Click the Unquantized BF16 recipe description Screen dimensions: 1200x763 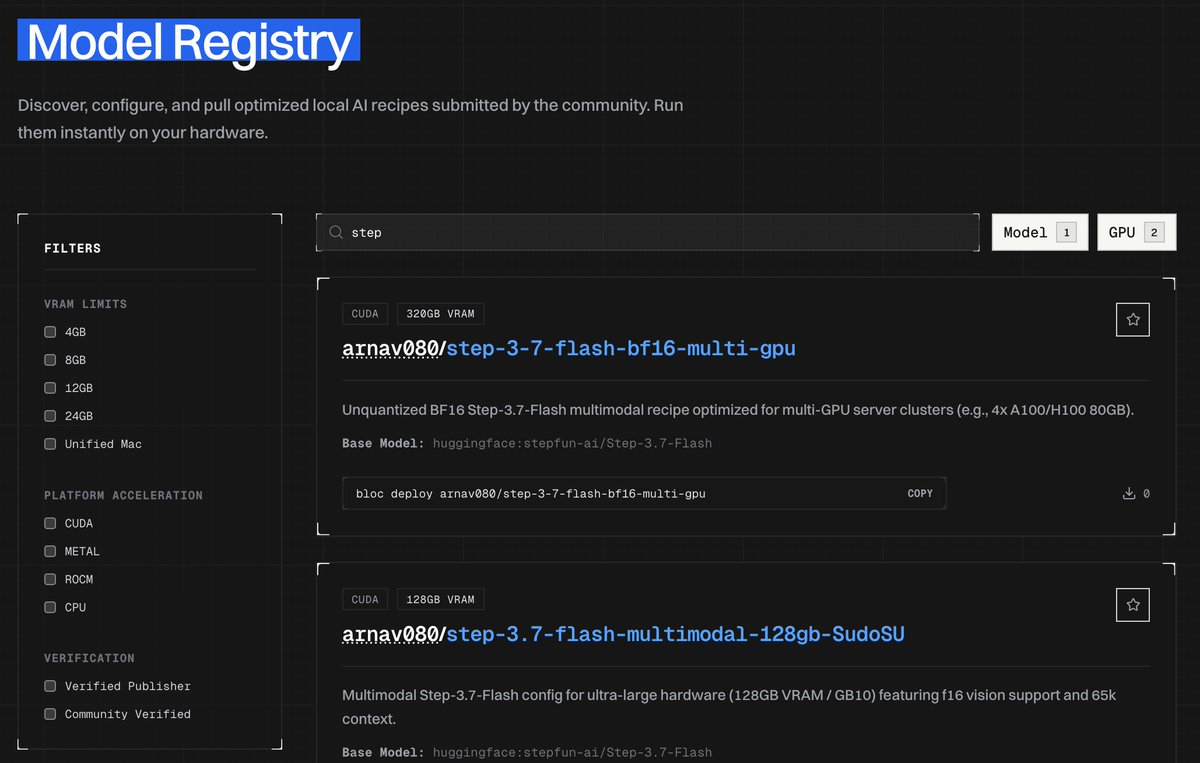click(x=738, y=410)
